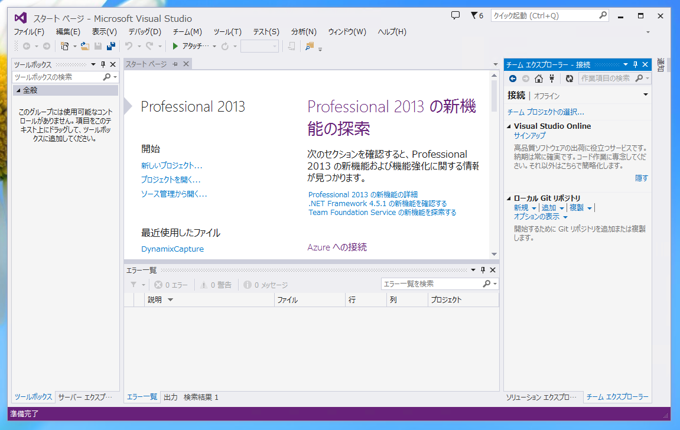Open the solution configurations combo box
Image resolution: width=680 pixels, height=430 pixels.
pos(259,46)
